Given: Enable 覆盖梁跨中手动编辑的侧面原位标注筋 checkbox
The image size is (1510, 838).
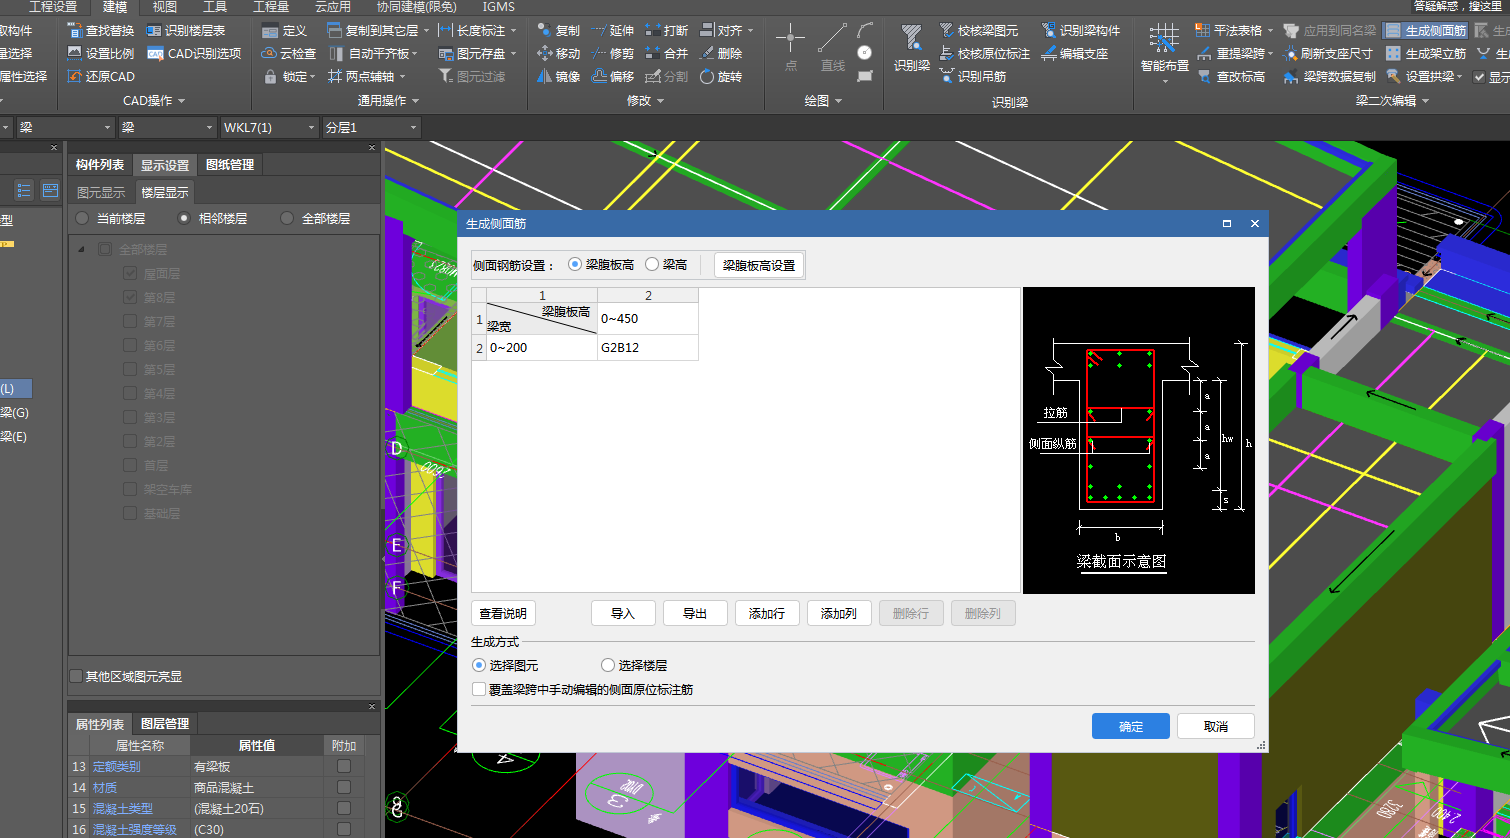Looking at the screenshot, I should point(480,689).
